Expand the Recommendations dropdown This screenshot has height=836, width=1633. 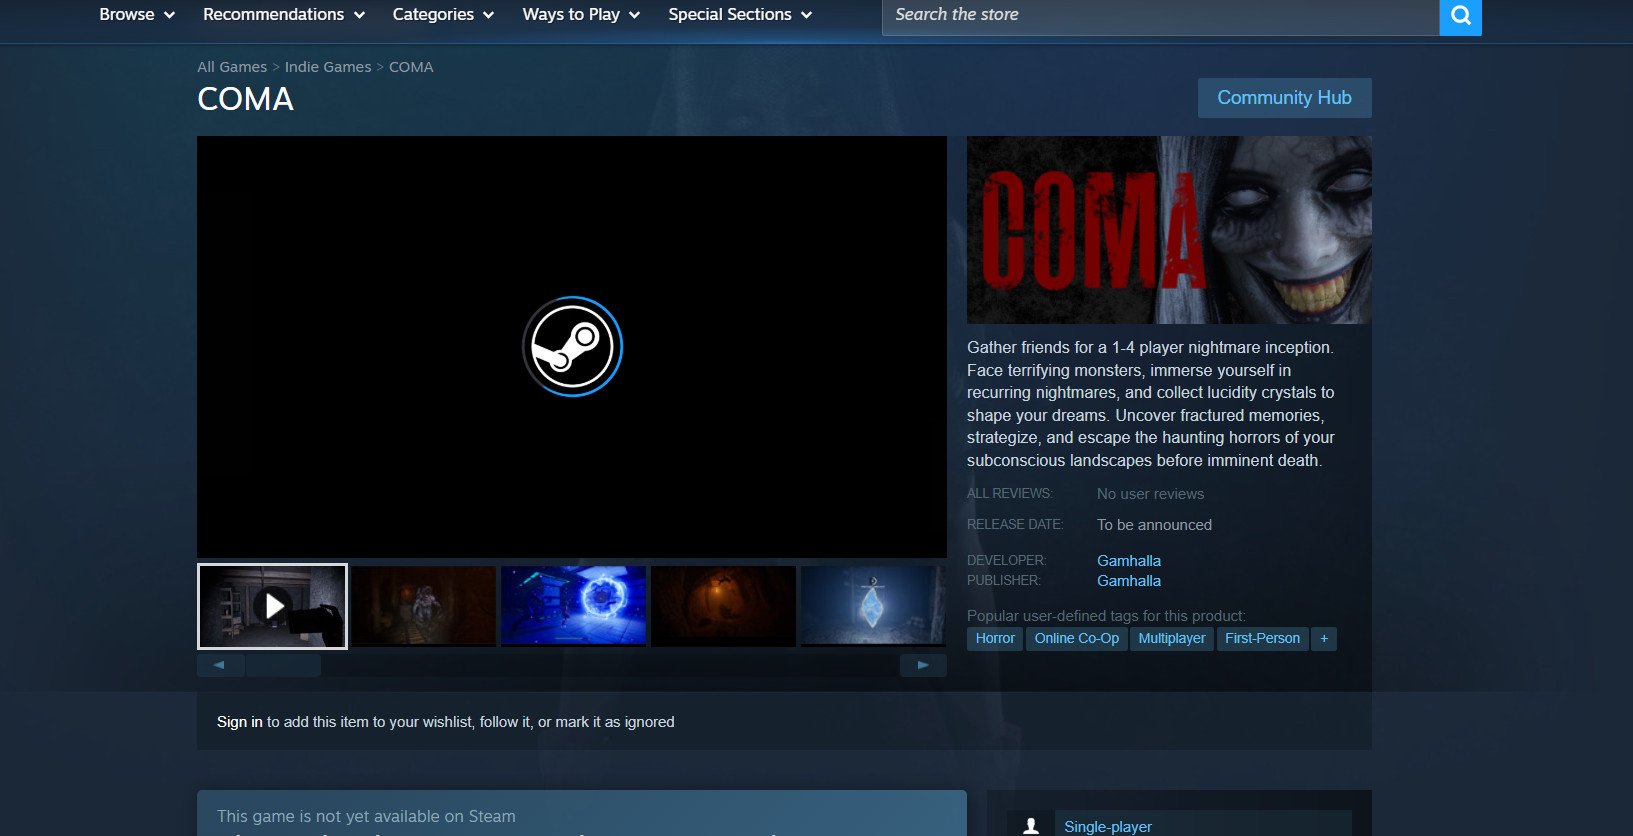(x=283, y=15)
